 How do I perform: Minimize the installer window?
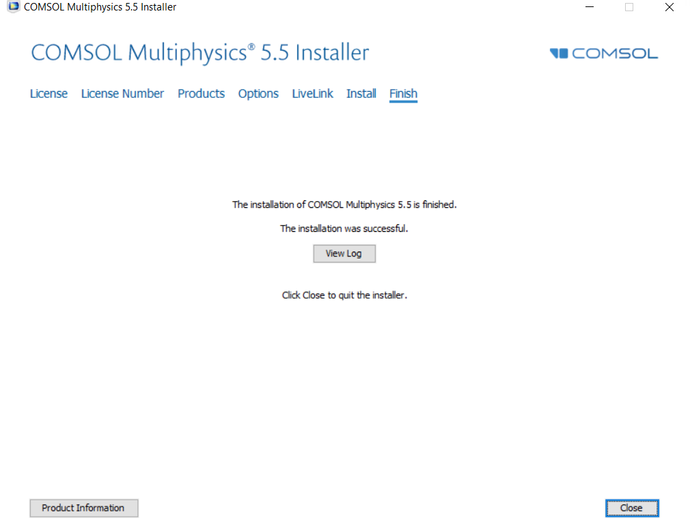click(x=589, y=7)
